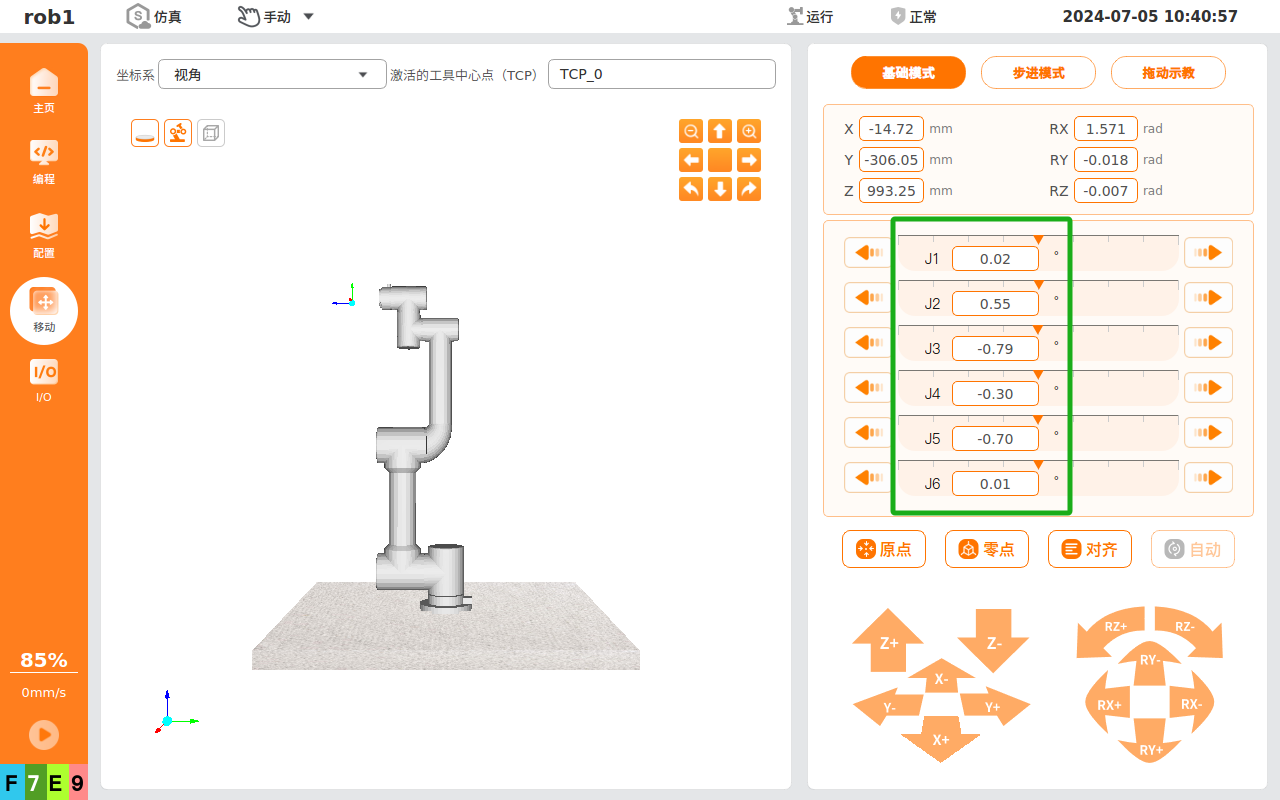The width and height of the screenshot is (1280, 800).
Task: Click the X position value field
Action: [x=891, y=129]
